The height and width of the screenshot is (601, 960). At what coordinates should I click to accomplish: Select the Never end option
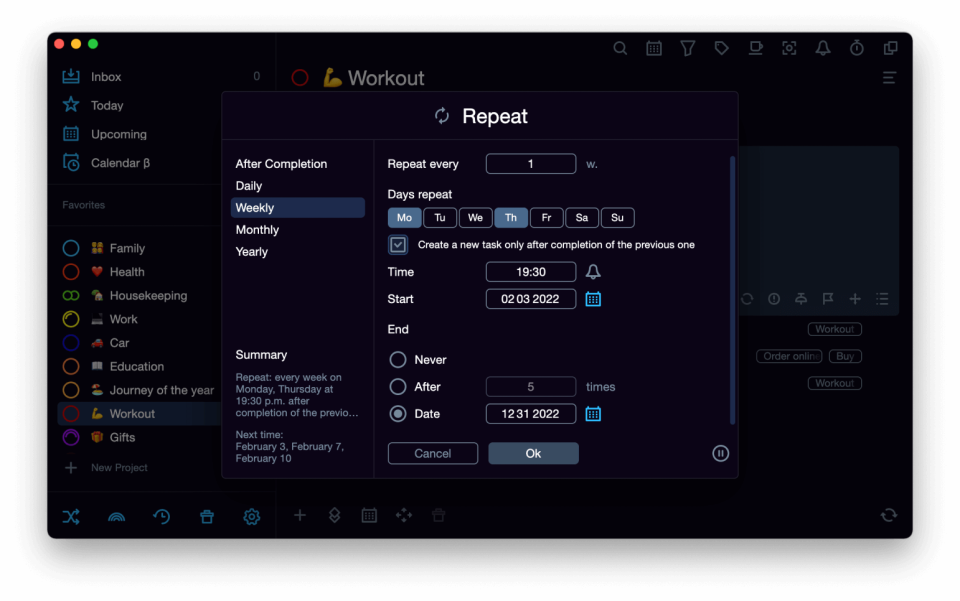coord(397,359)
